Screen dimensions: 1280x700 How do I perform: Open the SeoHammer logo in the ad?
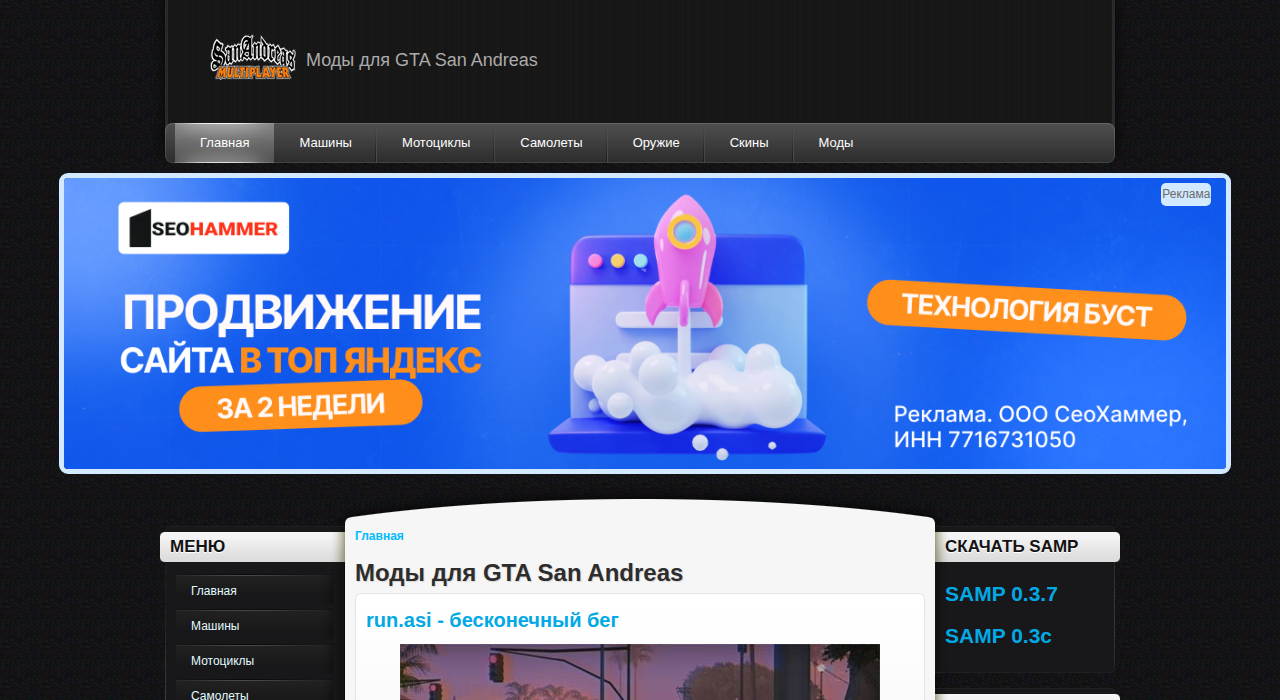tap(204, 228)
